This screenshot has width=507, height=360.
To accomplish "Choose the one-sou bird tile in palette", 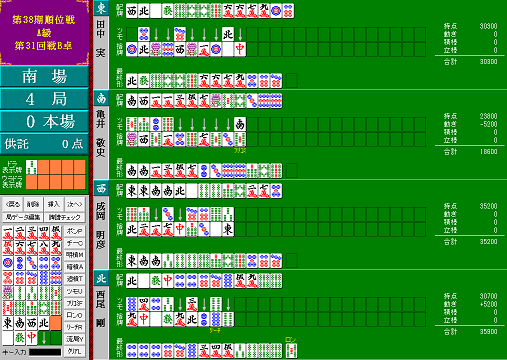I will 8,293.
